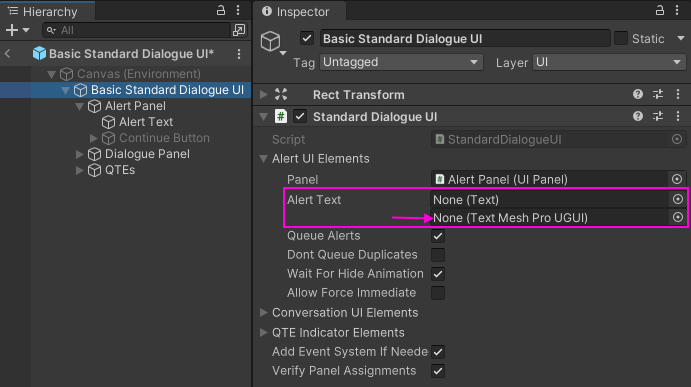Toggle Queue Alerts checkbox
The image size is (691, 387).
(438, 236)
